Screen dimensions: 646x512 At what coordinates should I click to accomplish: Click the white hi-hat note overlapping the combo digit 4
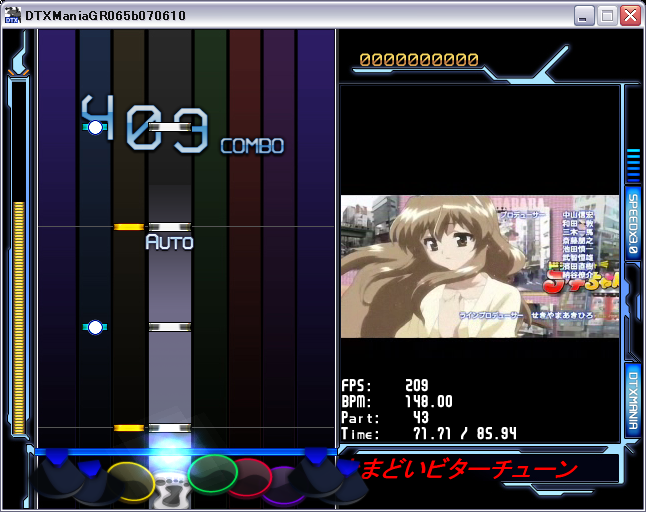tap(95, 127)
